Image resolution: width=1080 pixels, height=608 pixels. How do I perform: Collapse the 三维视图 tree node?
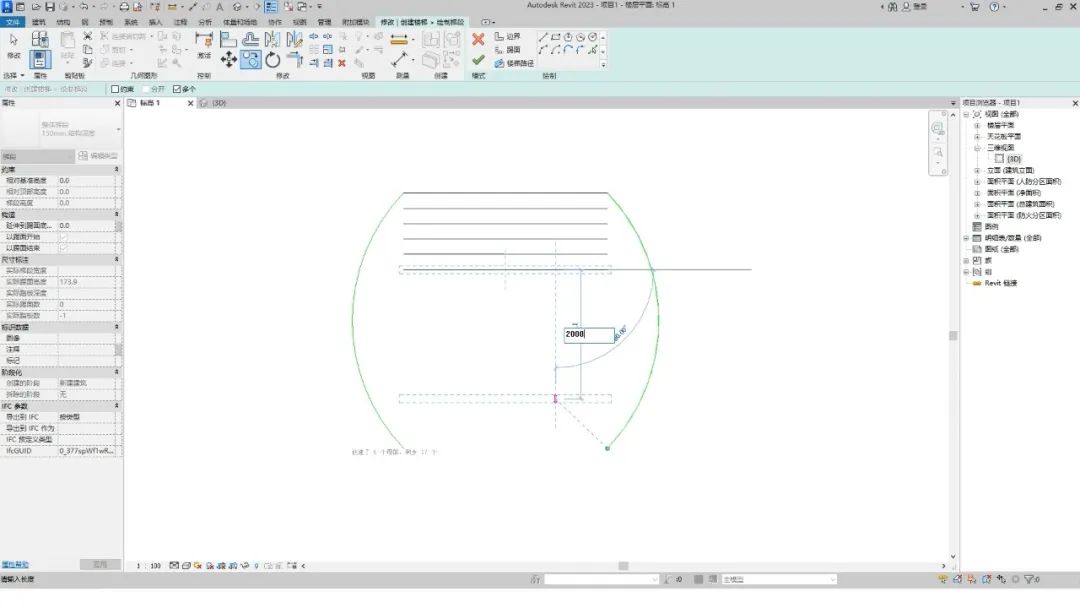(x=977, y=148)
